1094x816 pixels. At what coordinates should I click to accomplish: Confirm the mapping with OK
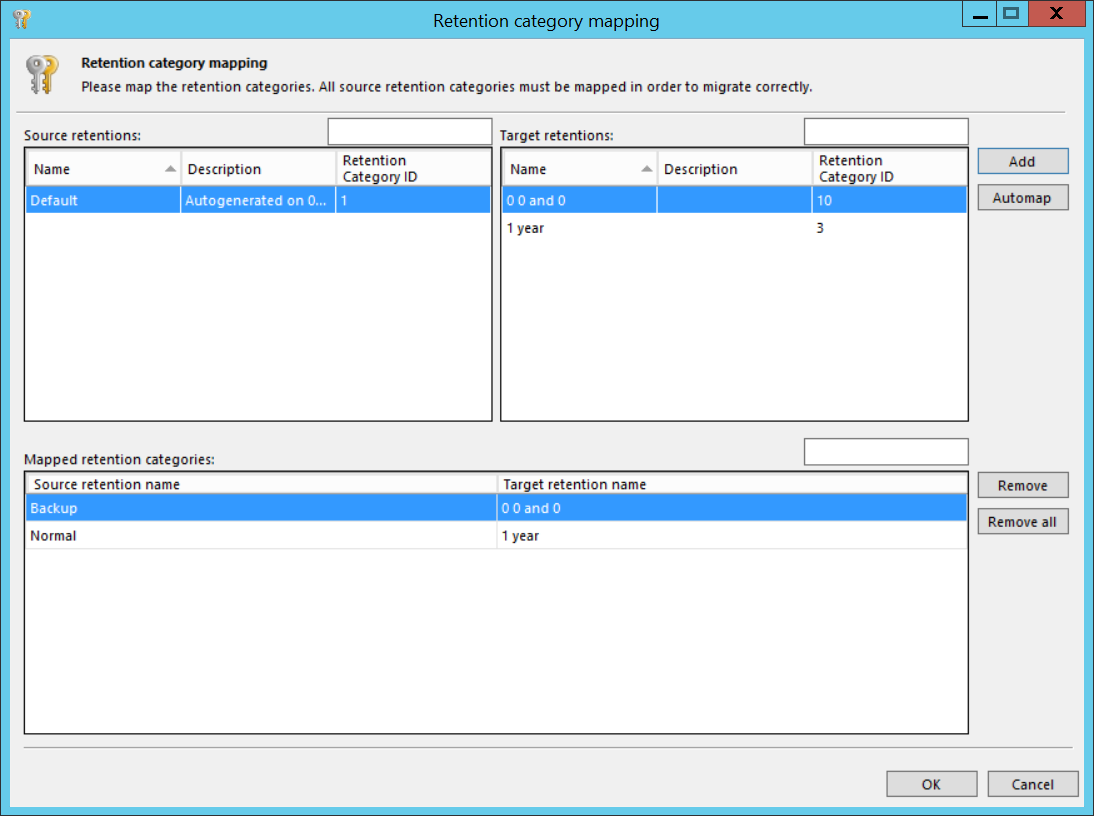931,784
